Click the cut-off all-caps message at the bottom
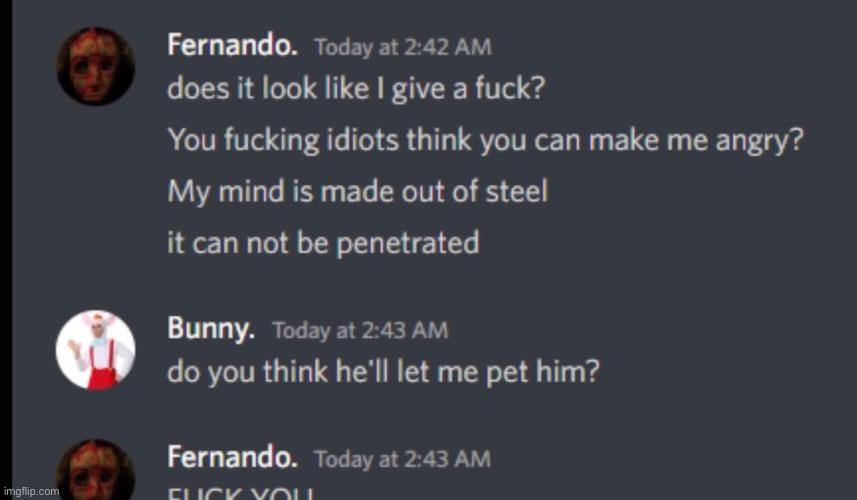Image resolution: width=857 pixels, height=500 pixels. [x=240, y=493]
